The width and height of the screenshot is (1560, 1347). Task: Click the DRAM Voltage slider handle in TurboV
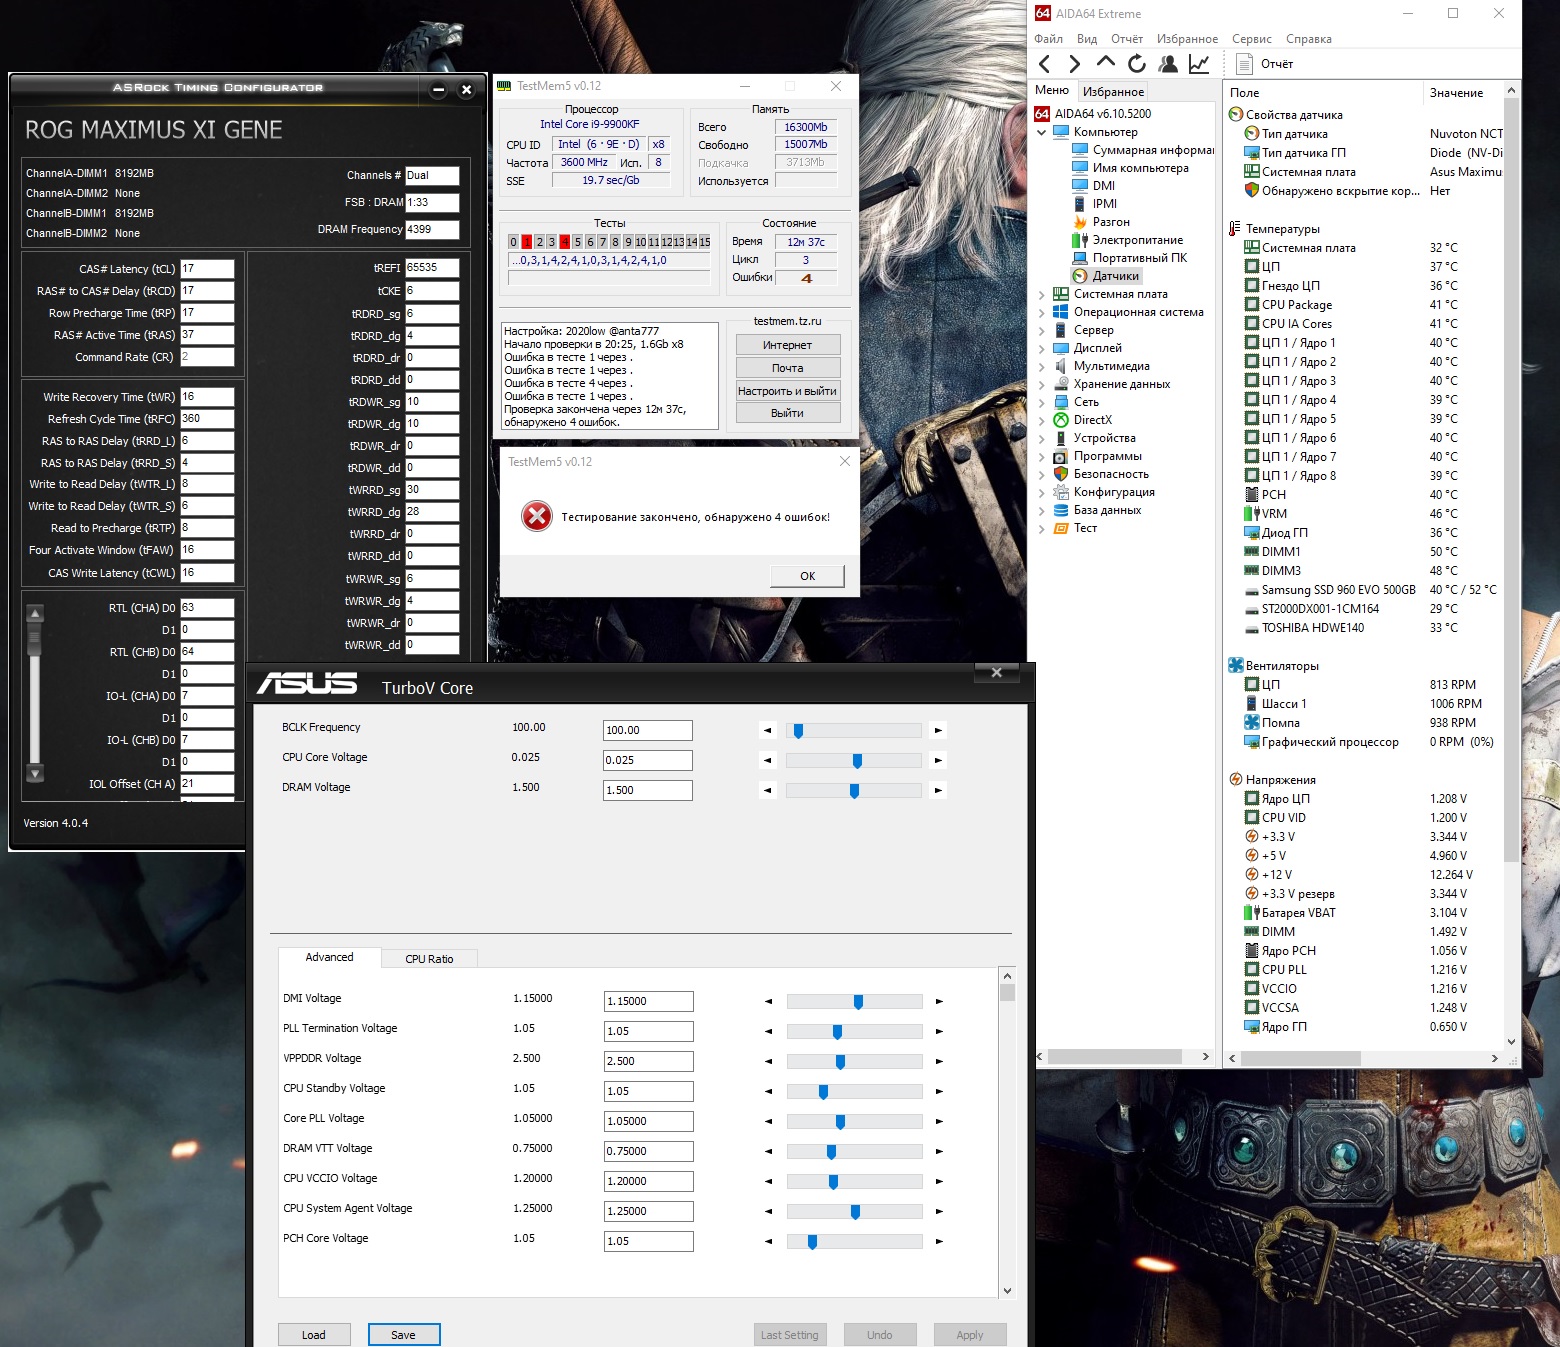[x=854, y=791]
